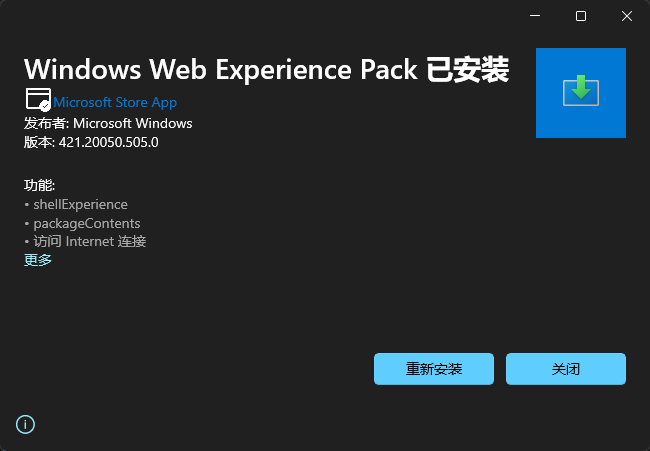Viewport: 650px width, 451px height.
Task: Click the 功能 section heading
Action: click(x=40, y=185)
